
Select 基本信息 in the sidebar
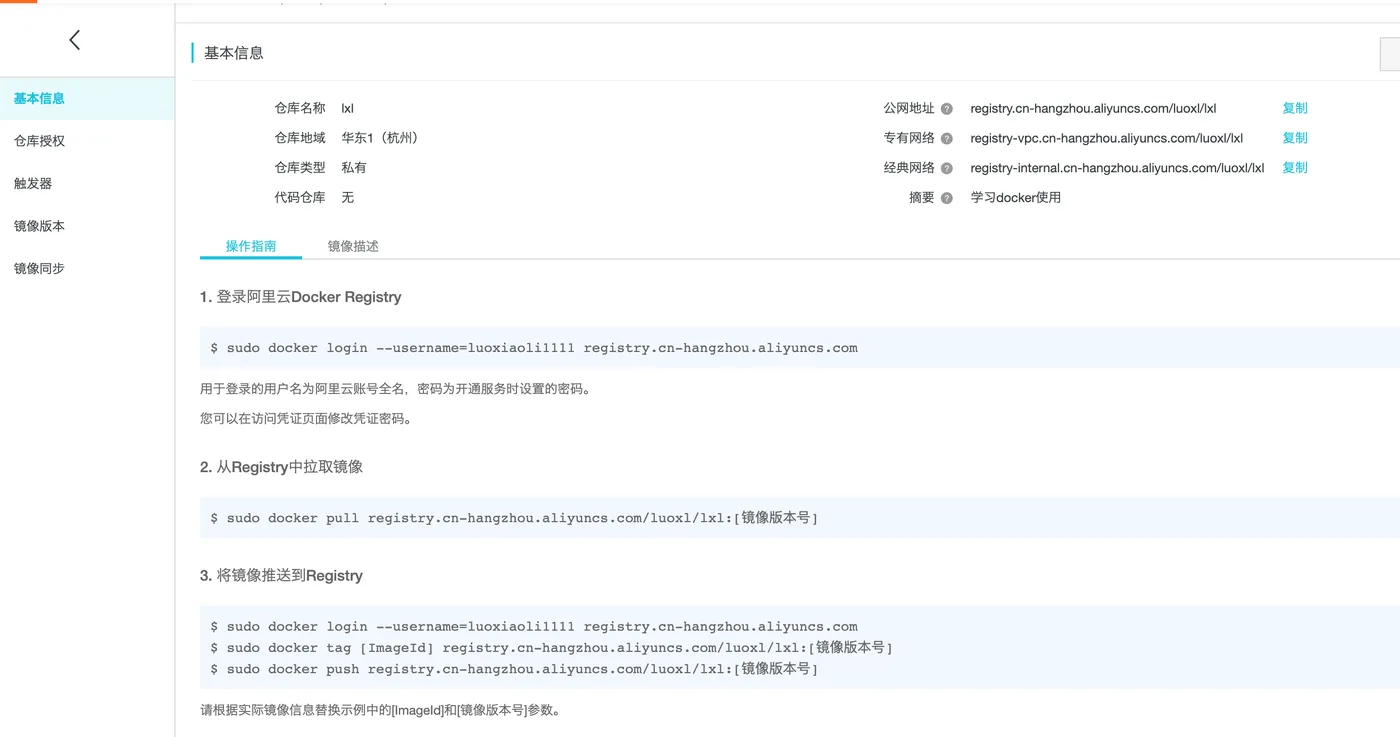click(87, 98)
